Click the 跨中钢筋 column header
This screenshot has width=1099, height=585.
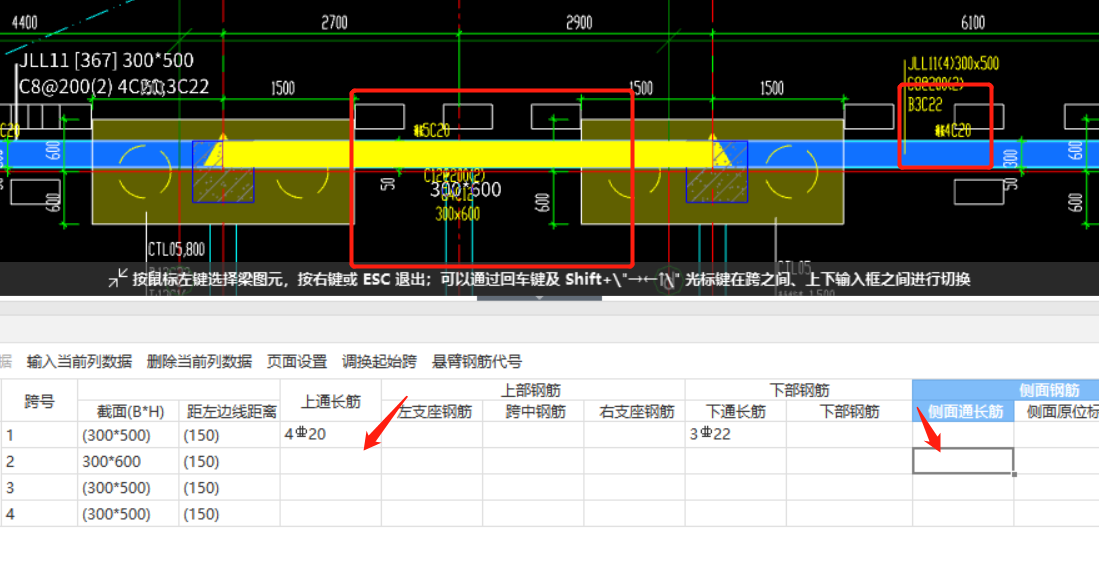click(x=533, y=411)
